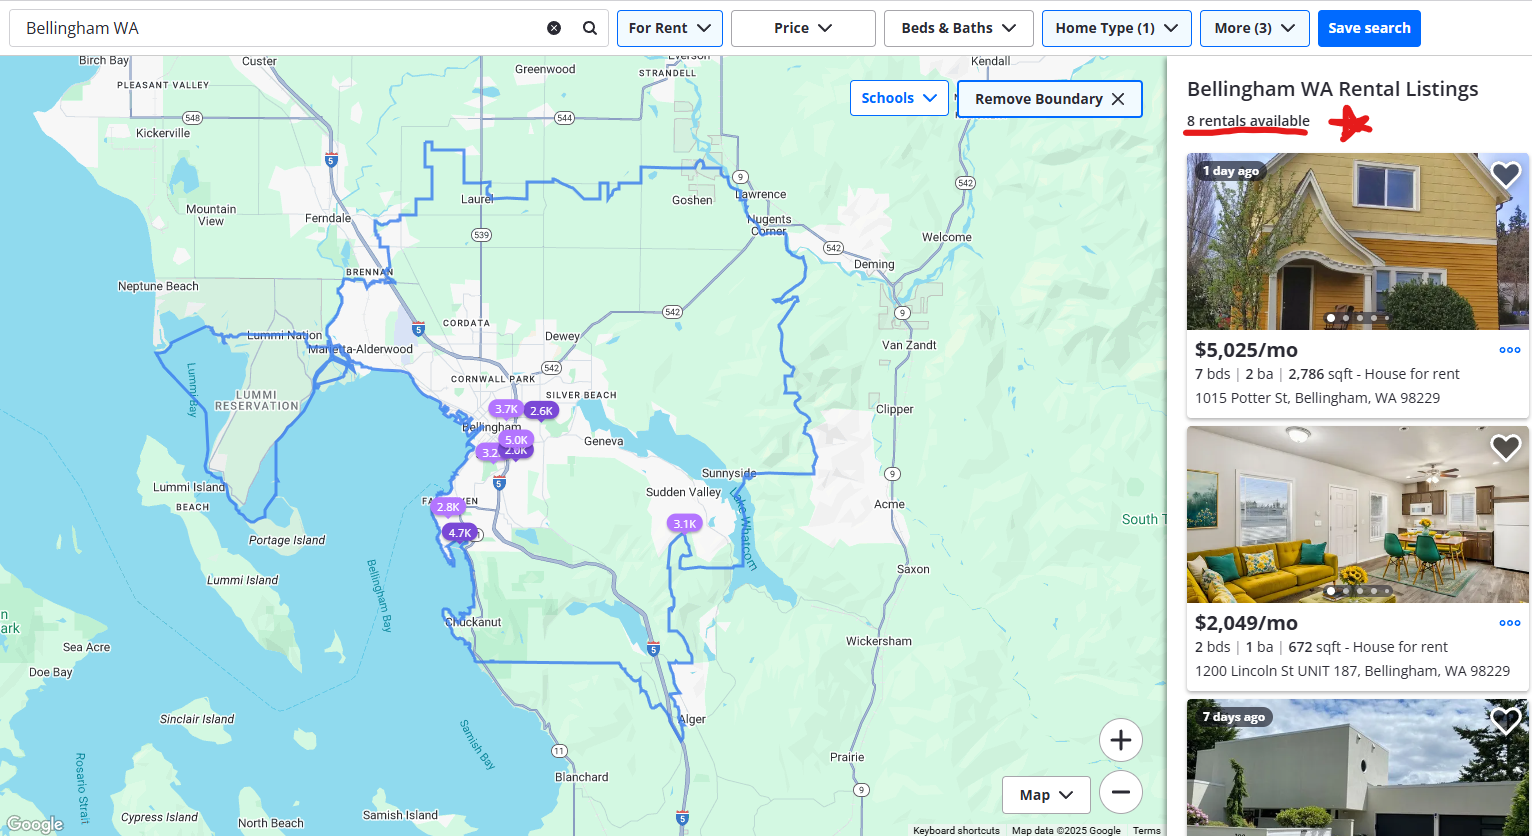Image resolution: width=1532 pixels, height=836 pixels.
Task: Click the 1015 Potter St address text
Action: point(1317,398)
